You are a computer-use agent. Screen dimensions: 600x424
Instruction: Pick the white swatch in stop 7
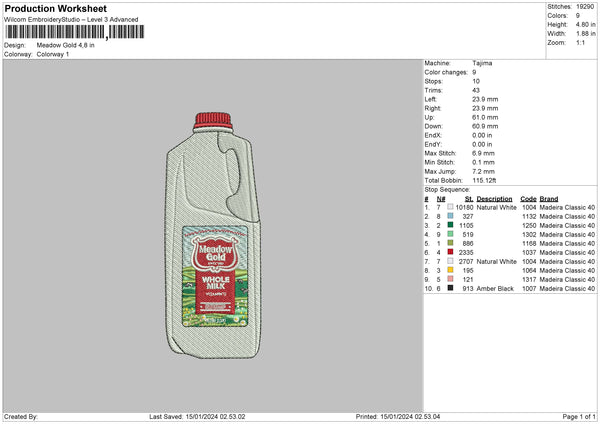[450, 261]
